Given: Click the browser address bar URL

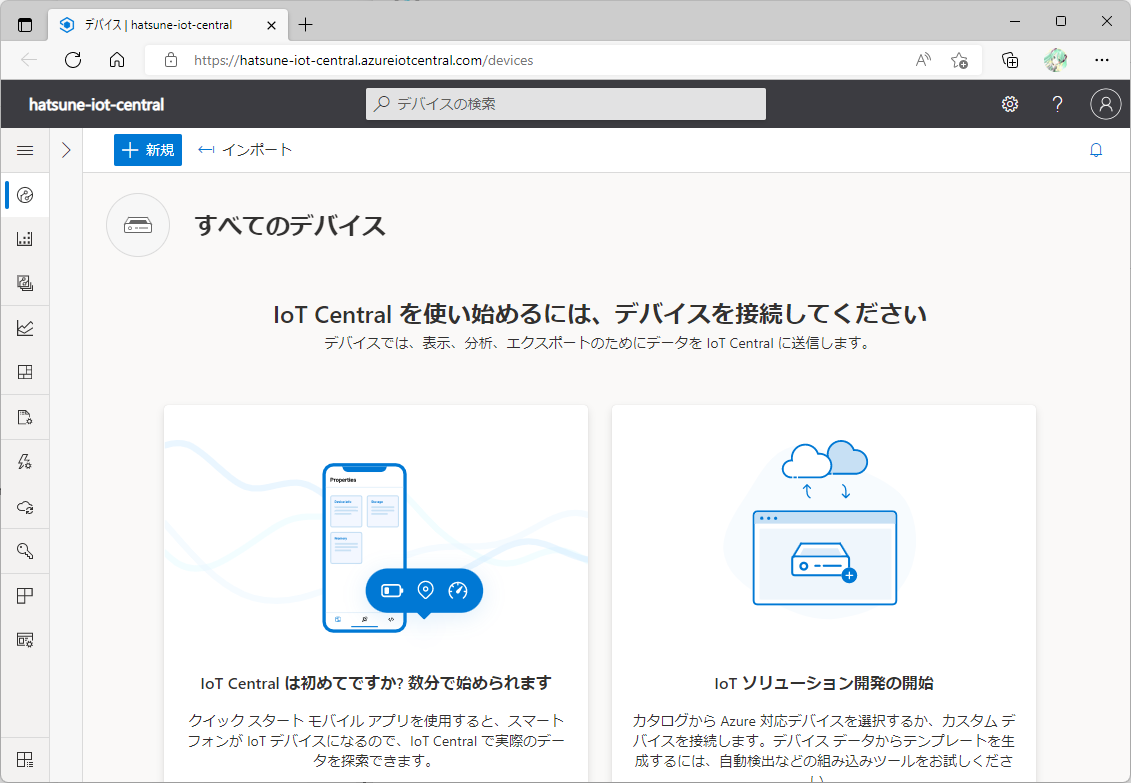Looking at the screenshot, I should coord(364,61).
